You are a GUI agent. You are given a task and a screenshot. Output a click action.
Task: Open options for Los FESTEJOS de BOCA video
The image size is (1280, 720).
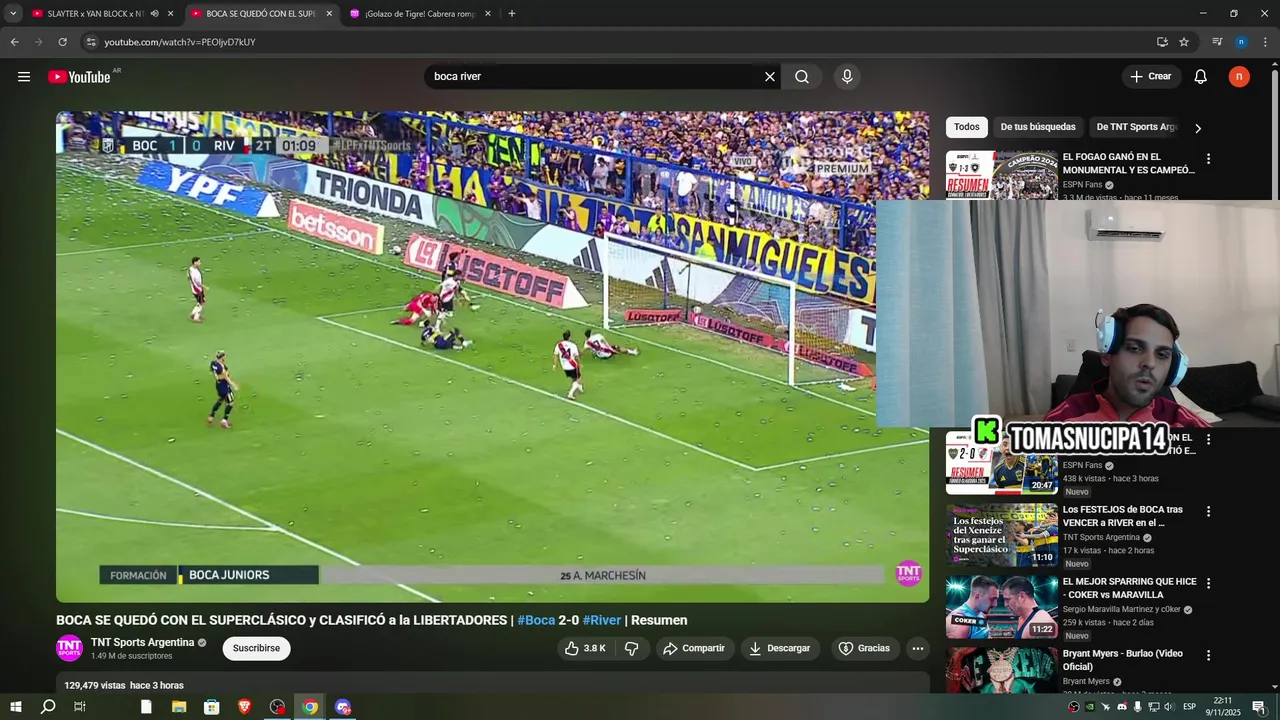pyautogui.click(x=1208, y=511)
